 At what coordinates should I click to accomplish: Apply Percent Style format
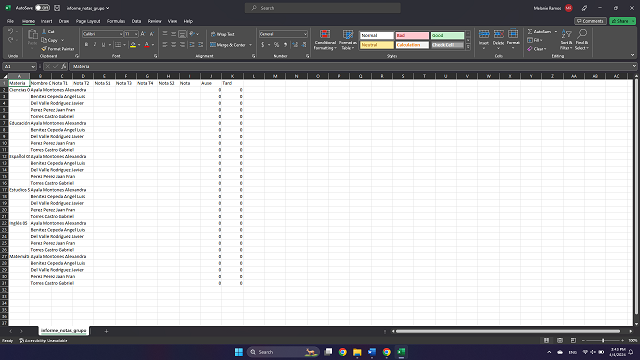click(276, 44)
